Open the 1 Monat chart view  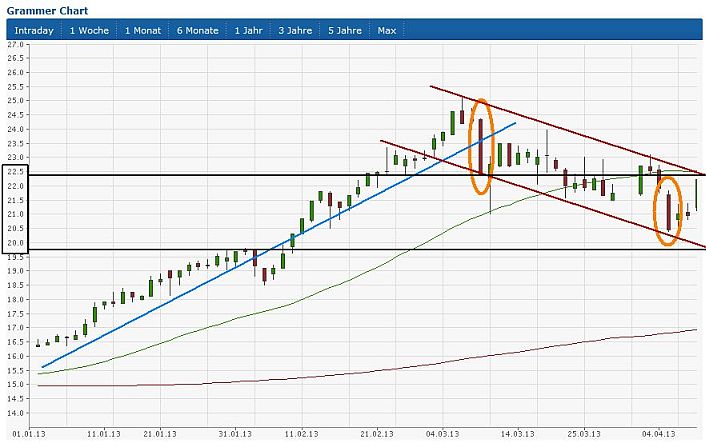click(143, 30)
